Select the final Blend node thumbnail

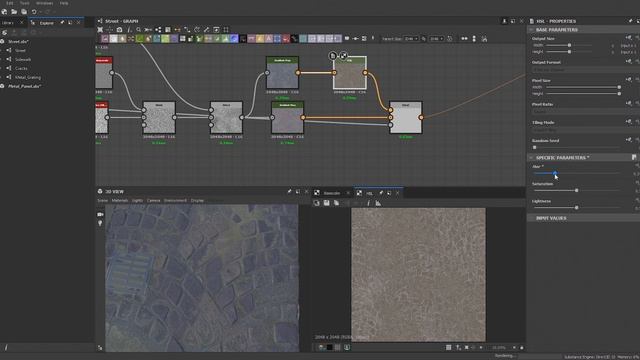coord(406,118)
